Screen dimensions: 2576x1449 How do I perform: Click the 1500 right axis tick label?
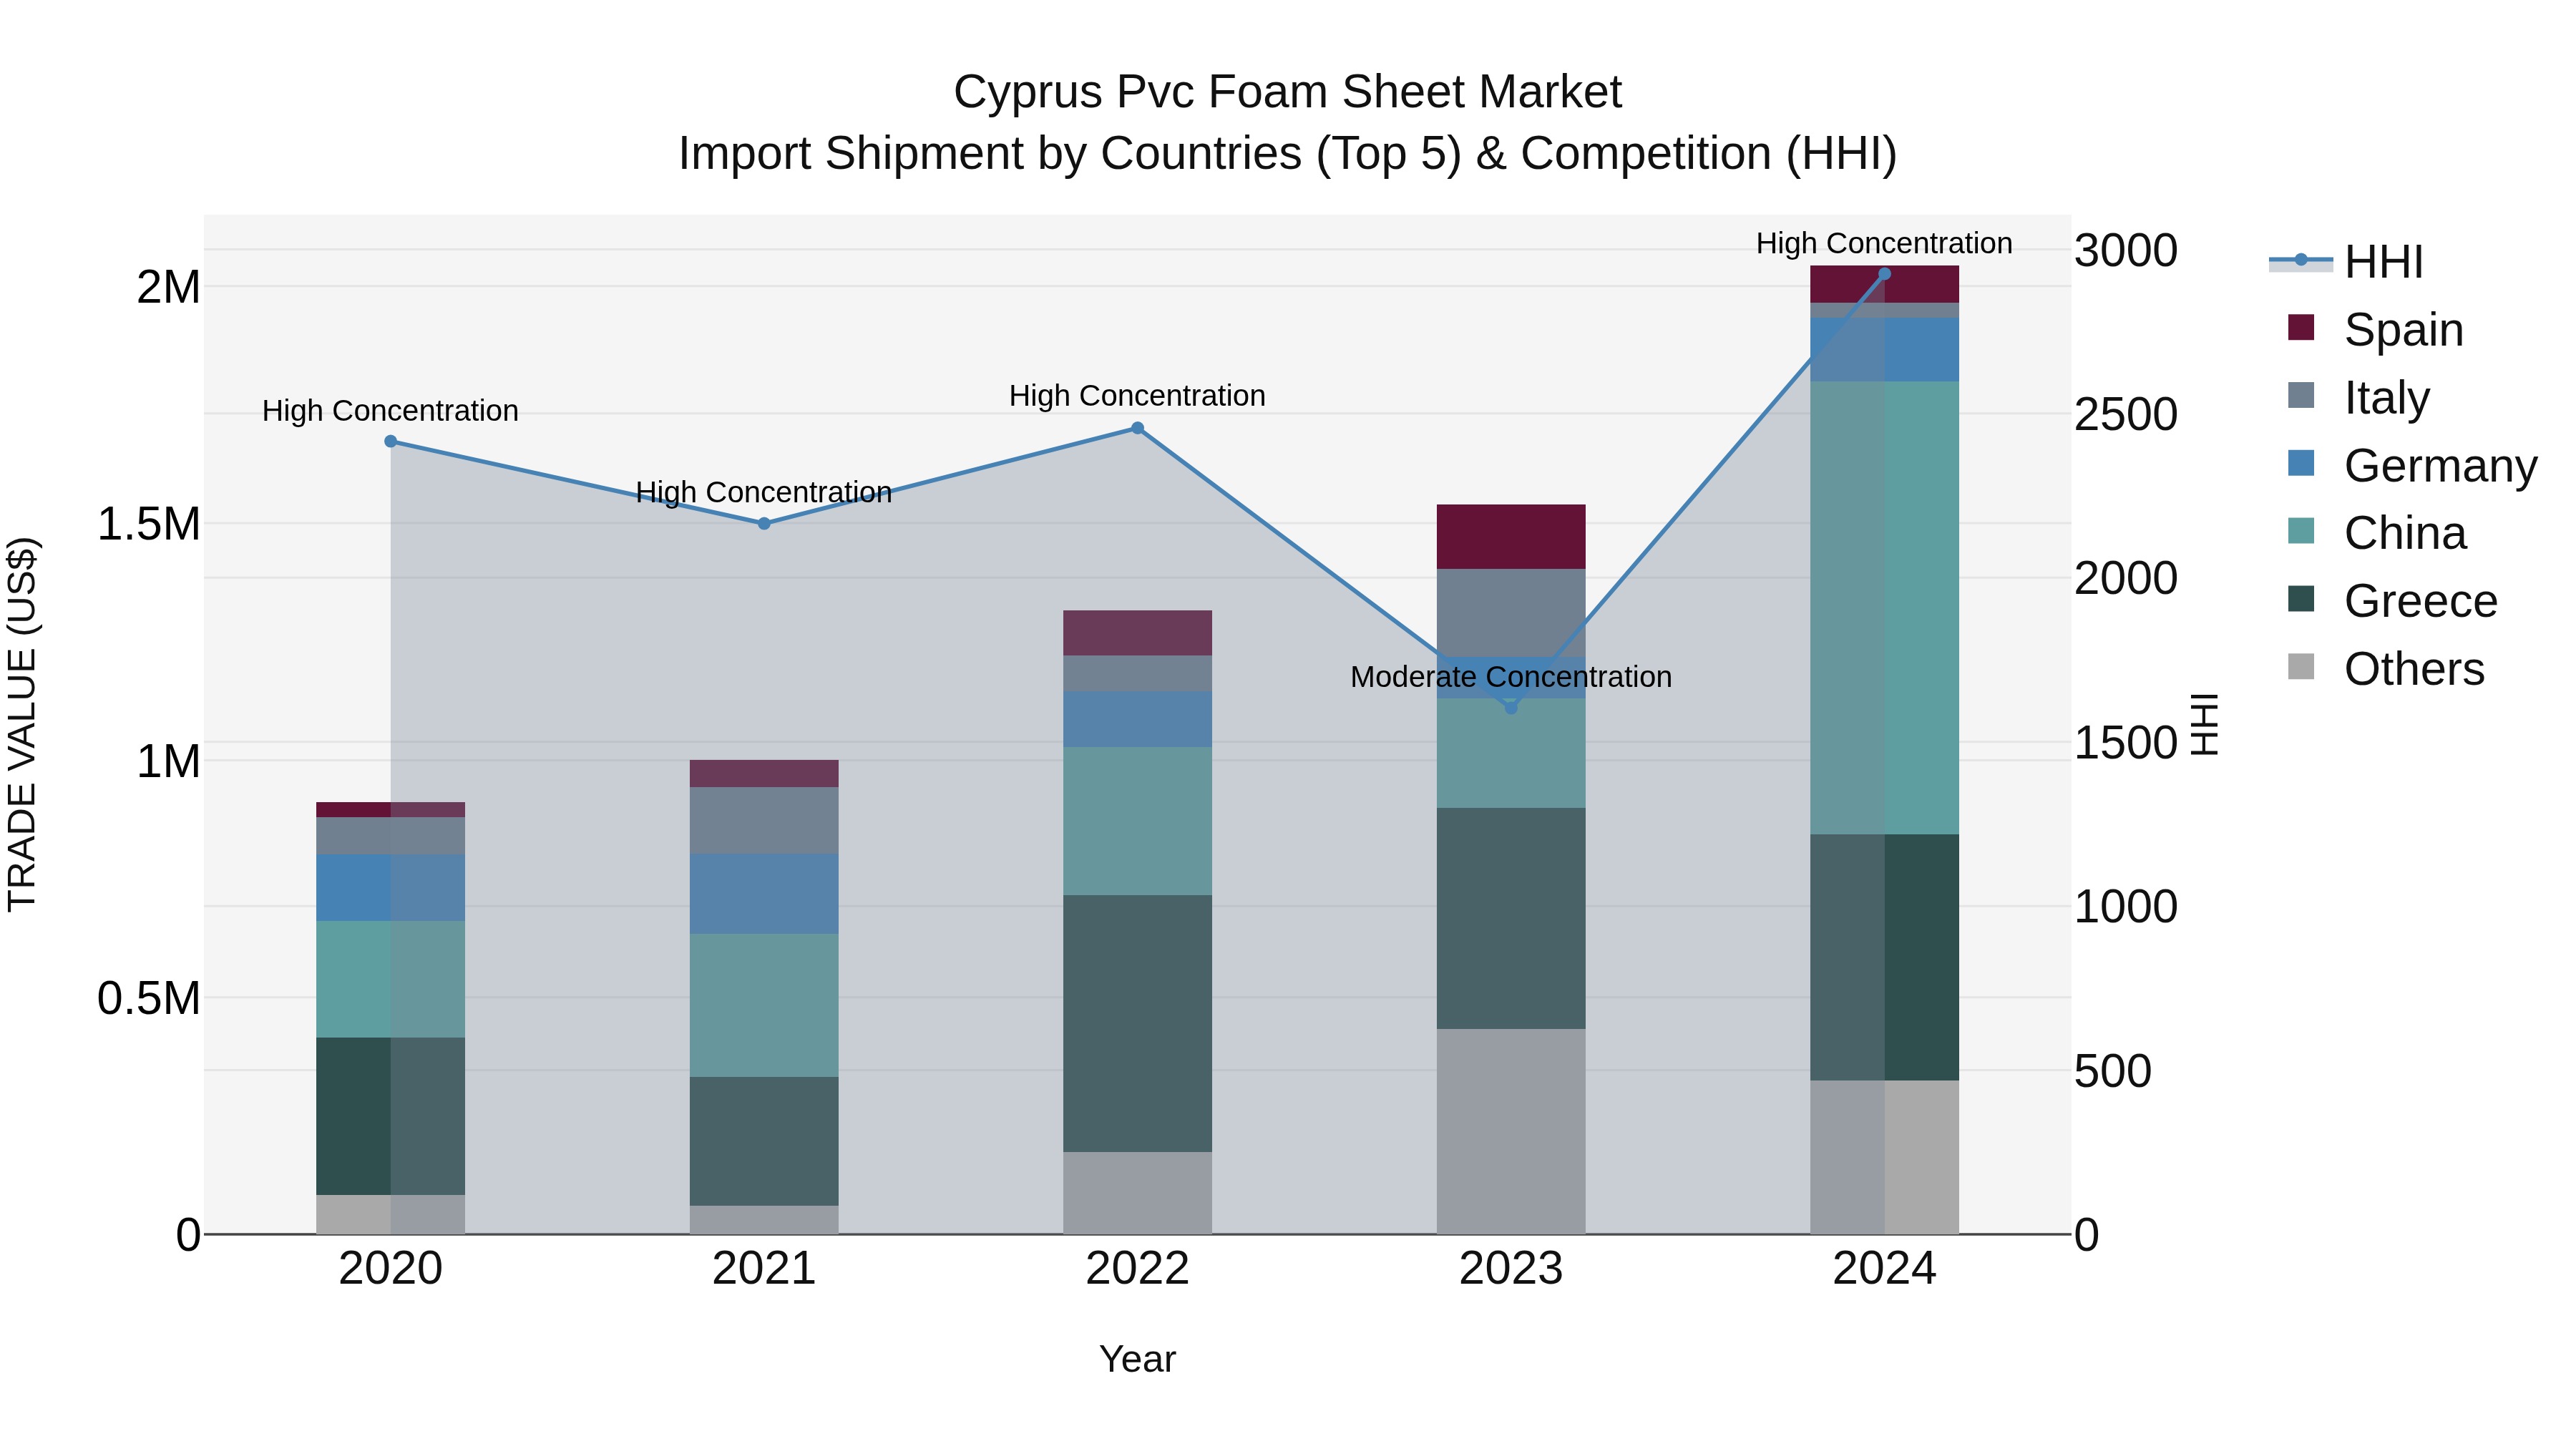point(2126,742)
